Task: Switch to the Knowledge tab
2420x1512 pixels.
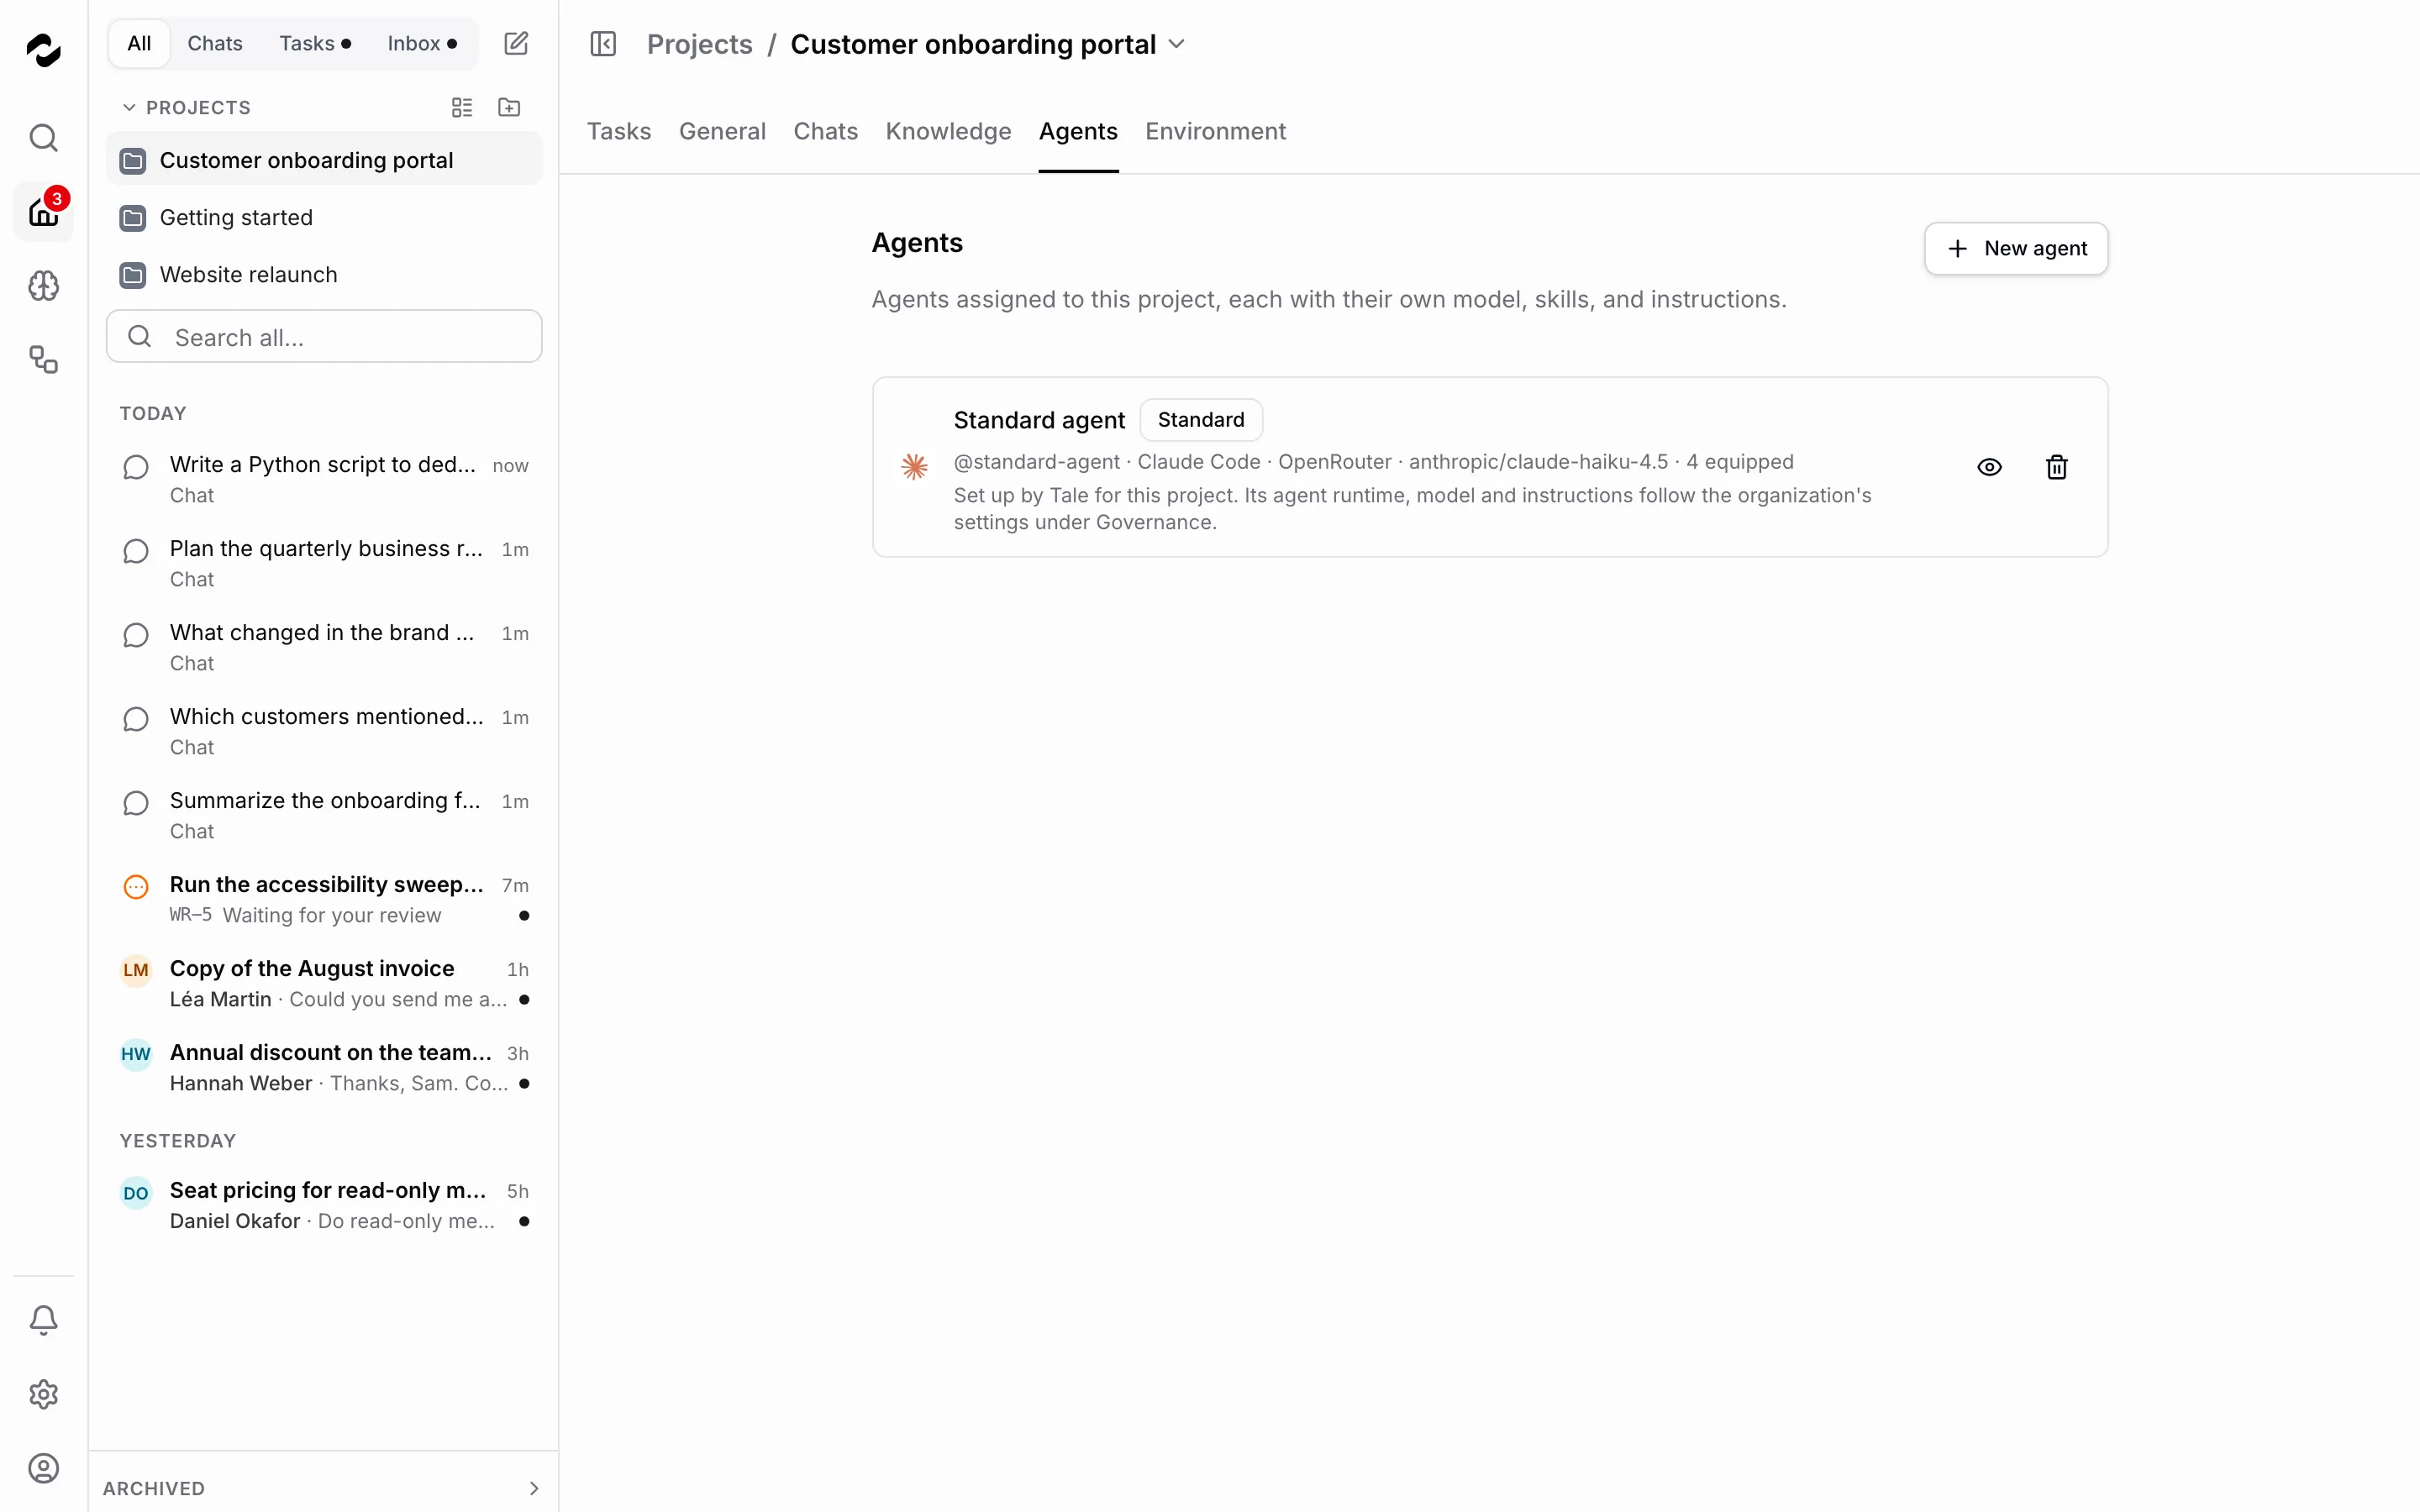Action: (x=948, y=131)
